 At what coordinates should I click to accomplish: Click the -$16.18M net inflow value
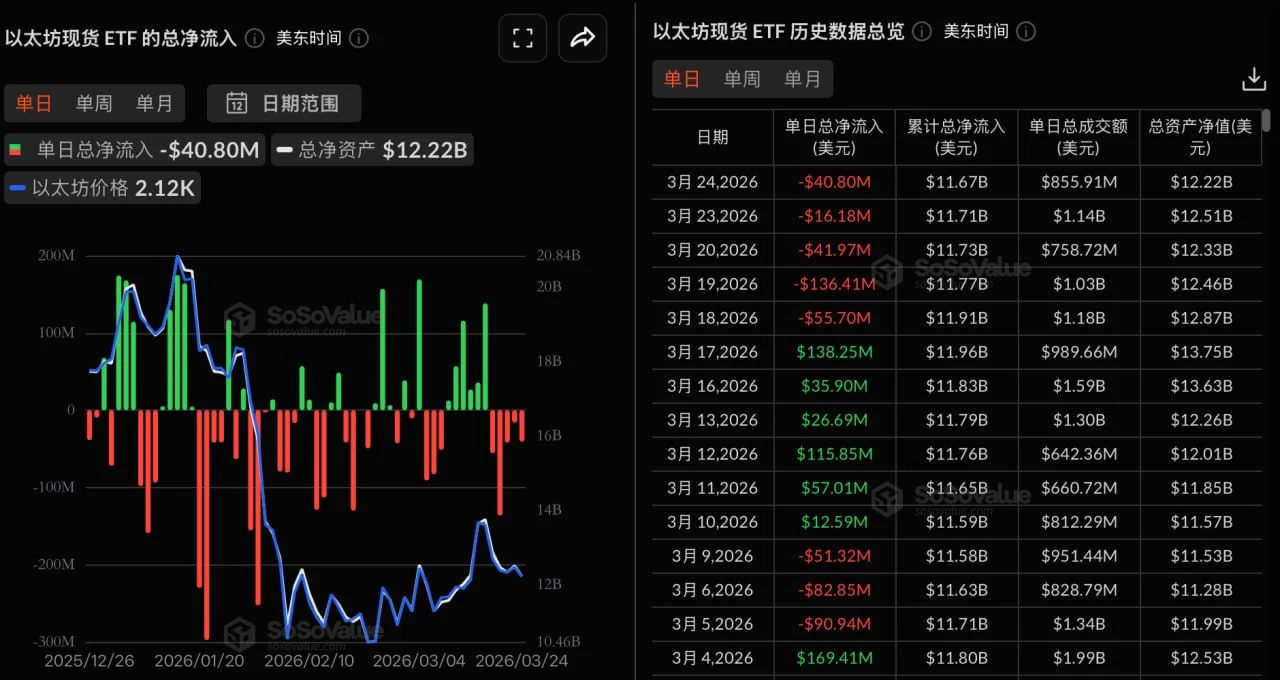(x=834, y=216)
